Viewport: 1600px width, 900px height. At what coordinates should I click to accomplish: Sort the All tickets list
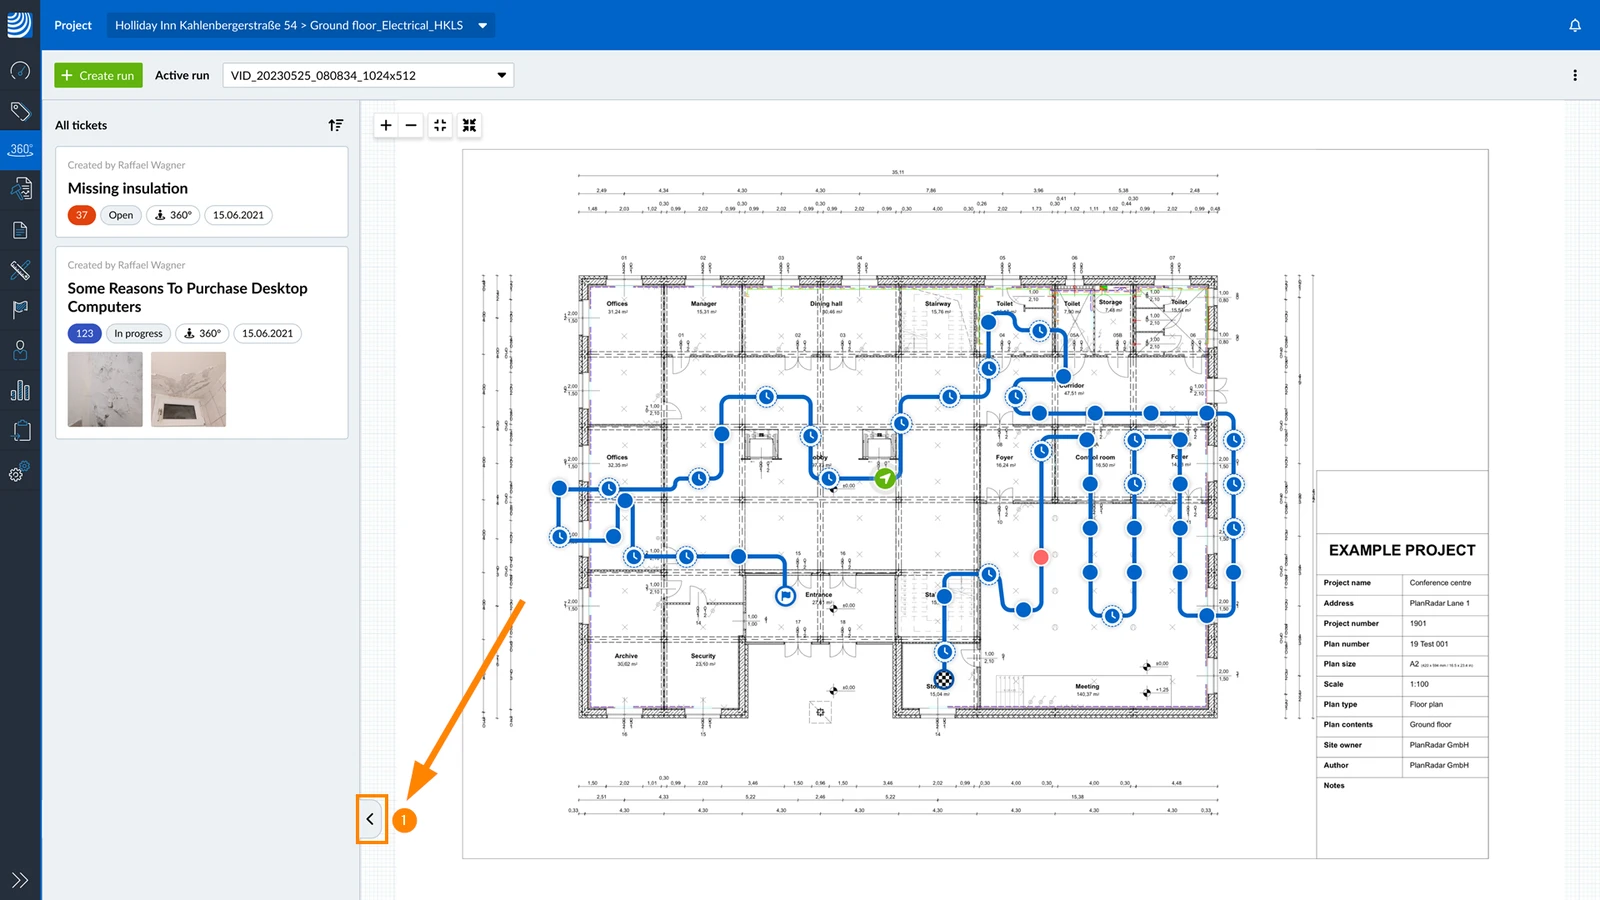(336, 125)
